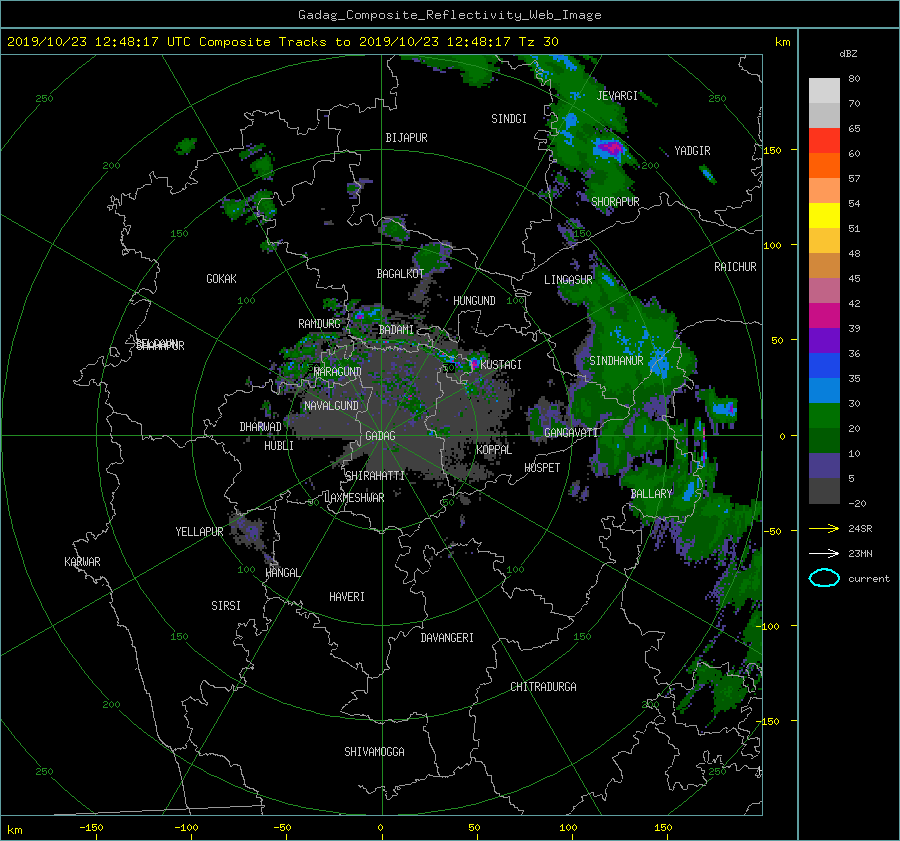This screenshot has width=900, height=841.
Task: Click the HANGAL city label
Action: click(282, 573)
